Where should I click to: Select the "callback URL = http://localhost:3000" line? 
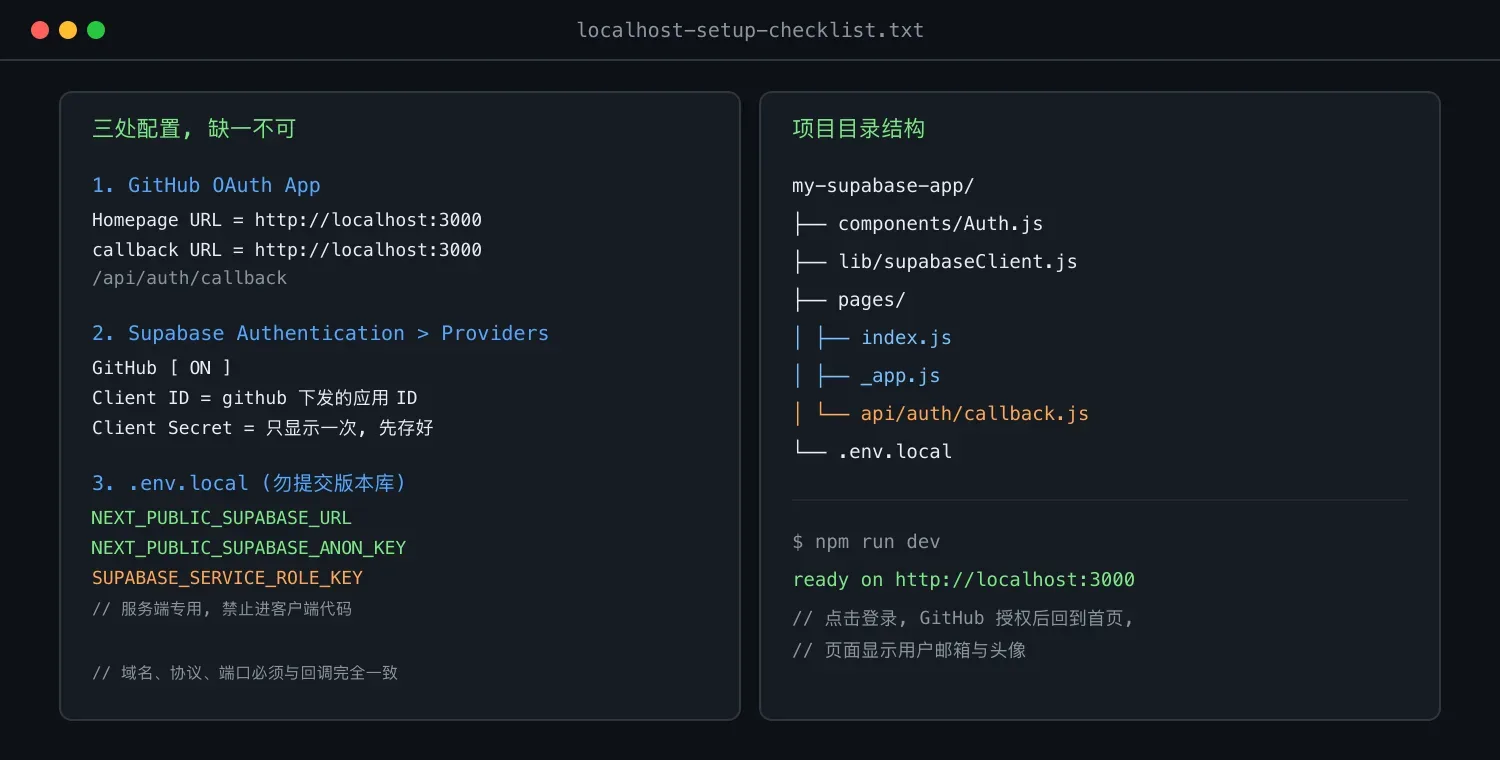pos(287,250)
